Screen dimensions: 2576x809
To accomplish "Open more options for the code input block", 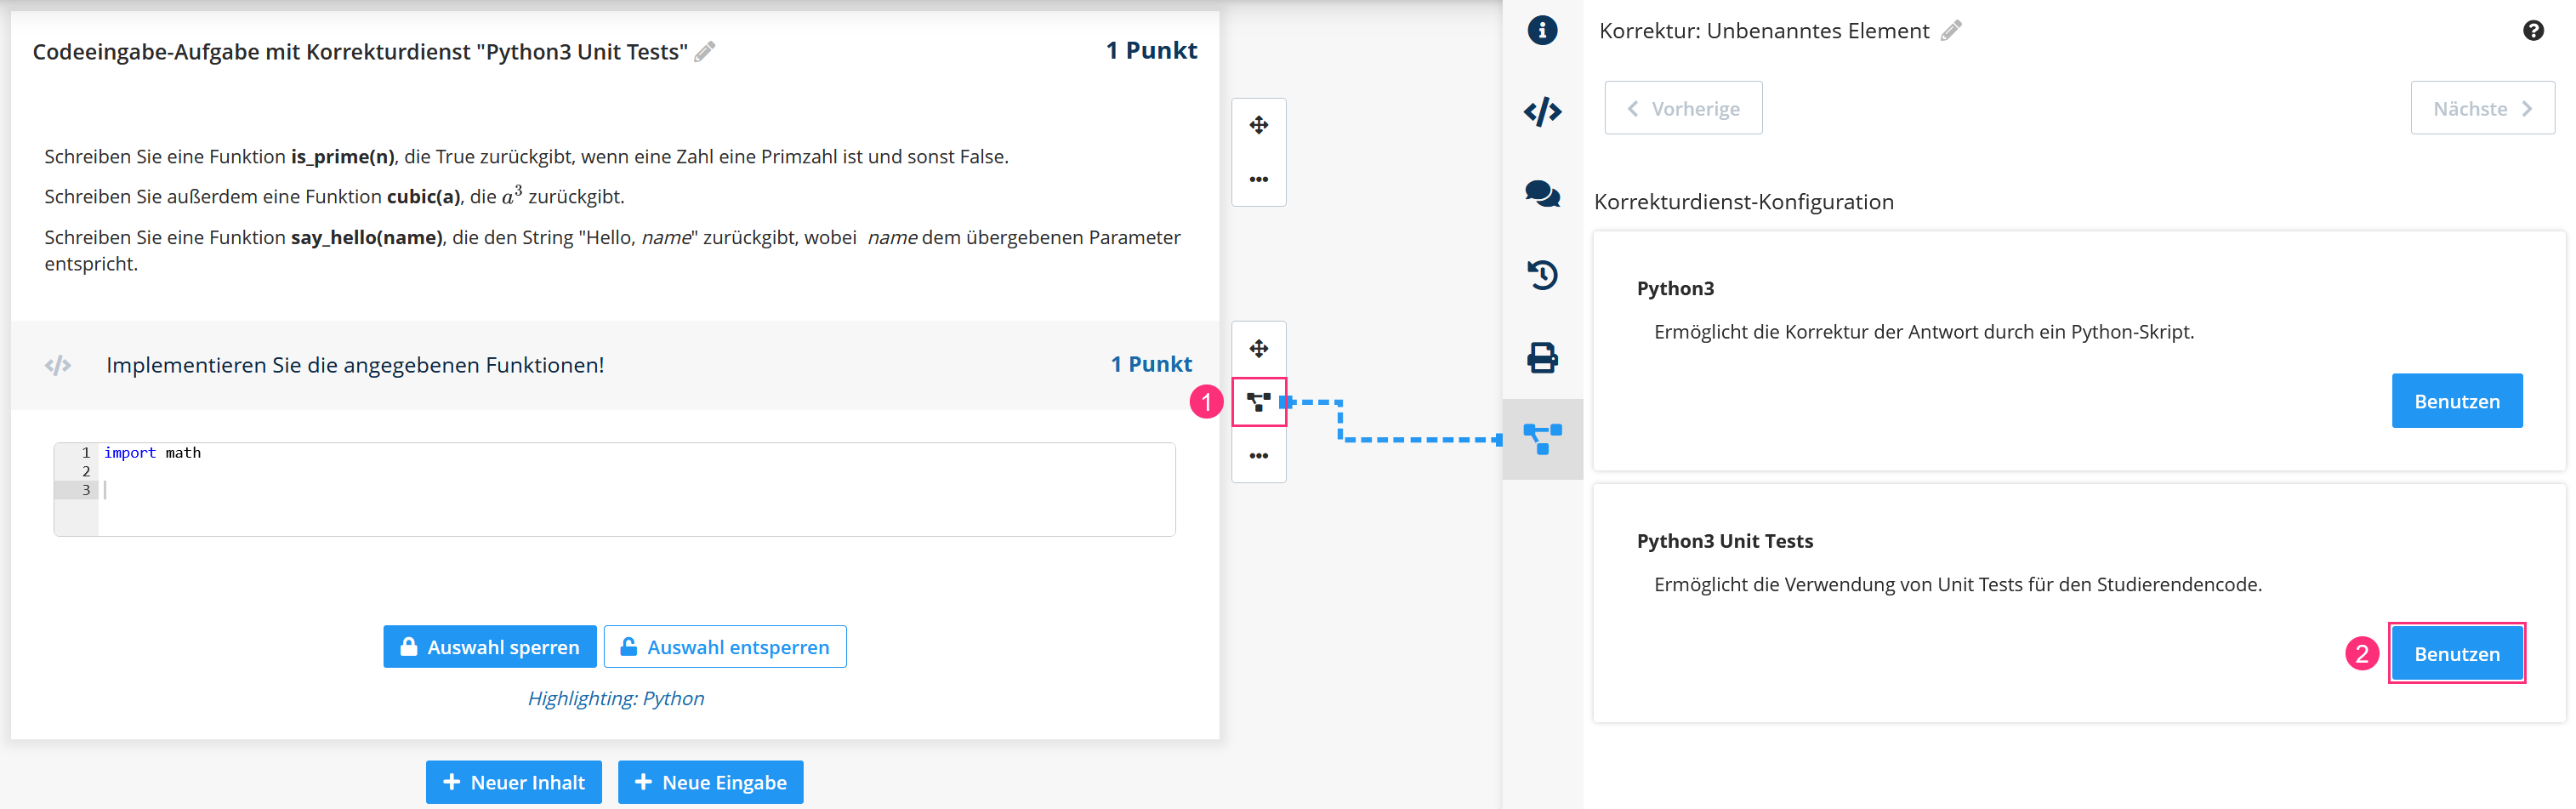I will click(1258, 456).
